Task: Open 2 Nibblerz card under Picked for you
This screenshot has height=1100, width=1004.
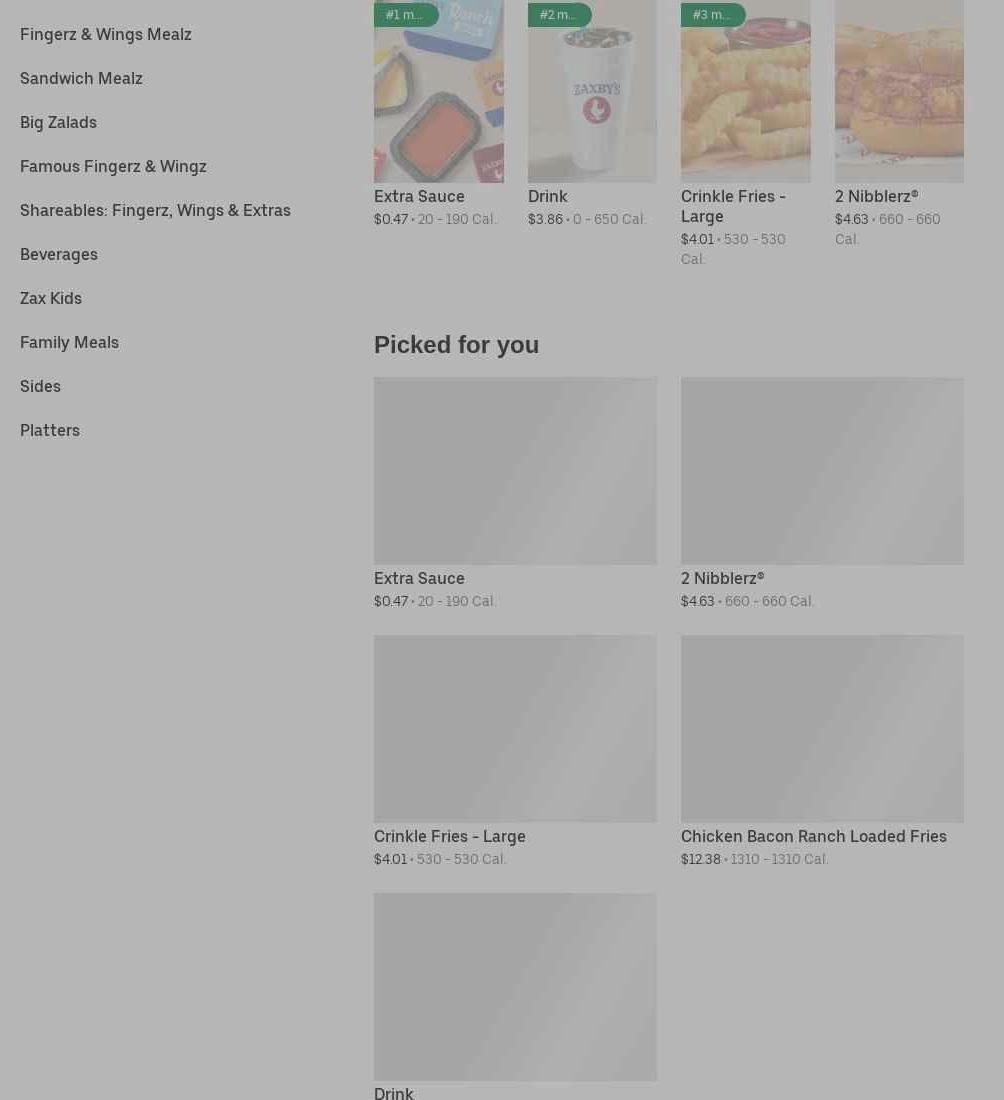Action: coord(822,471)
